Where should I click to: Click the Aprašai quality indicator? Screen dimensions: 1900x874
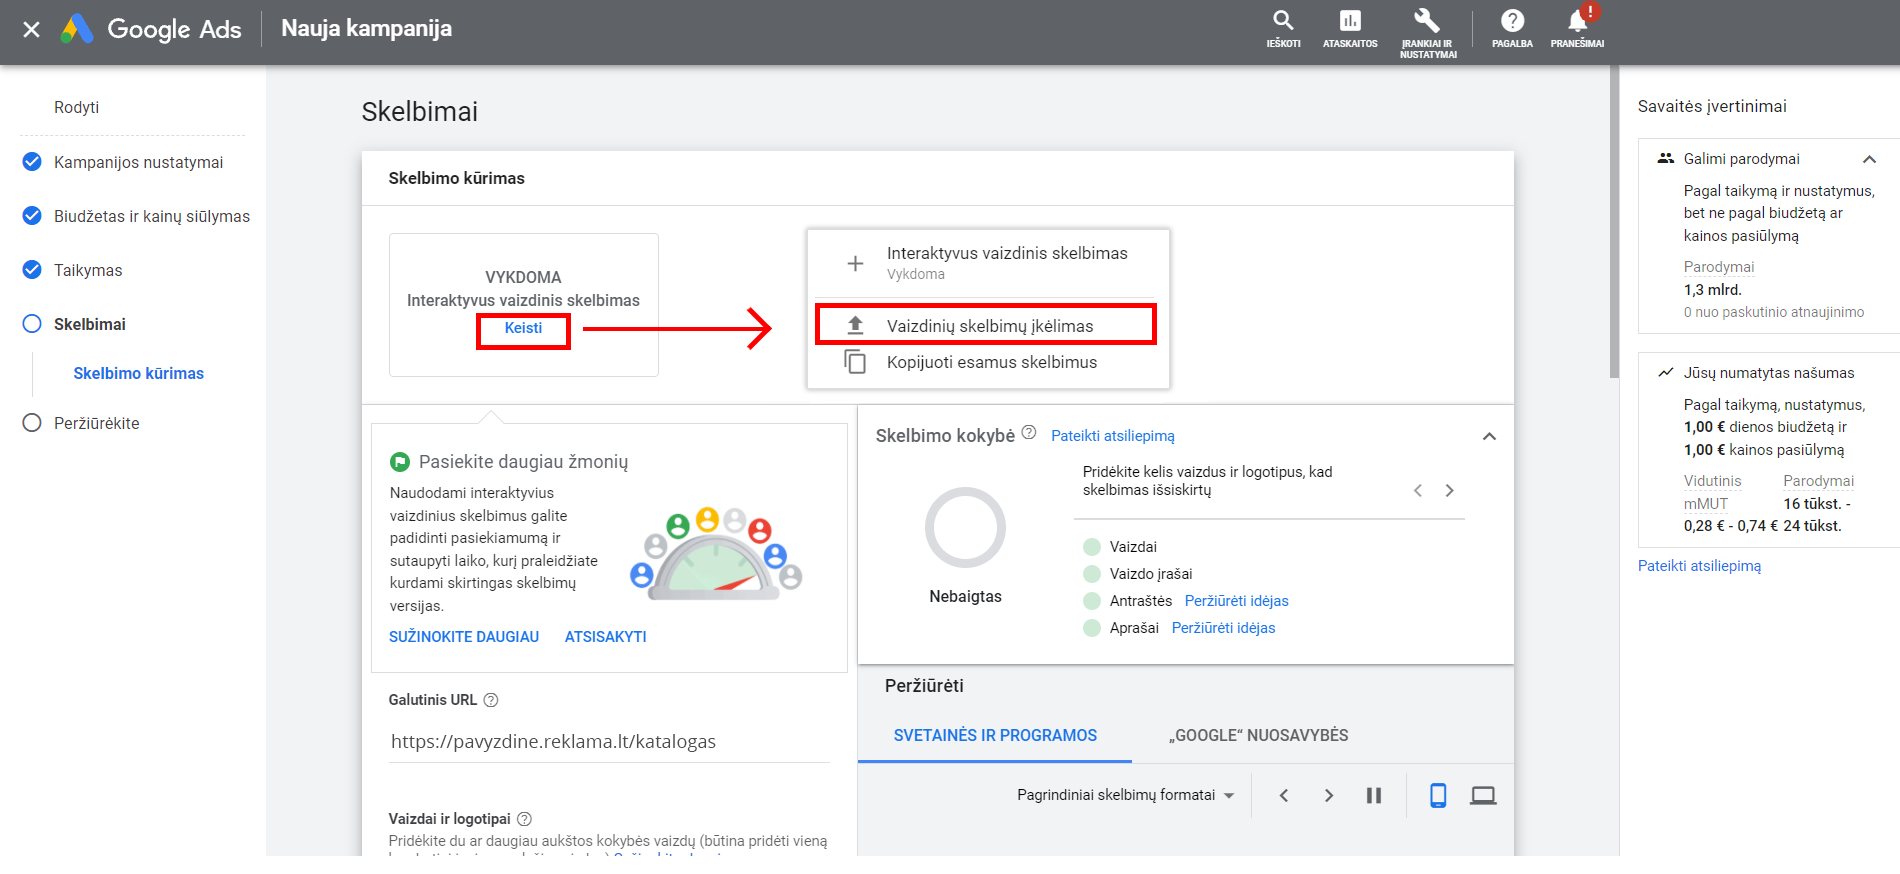pyautogui.click(x=1092, y=628)
